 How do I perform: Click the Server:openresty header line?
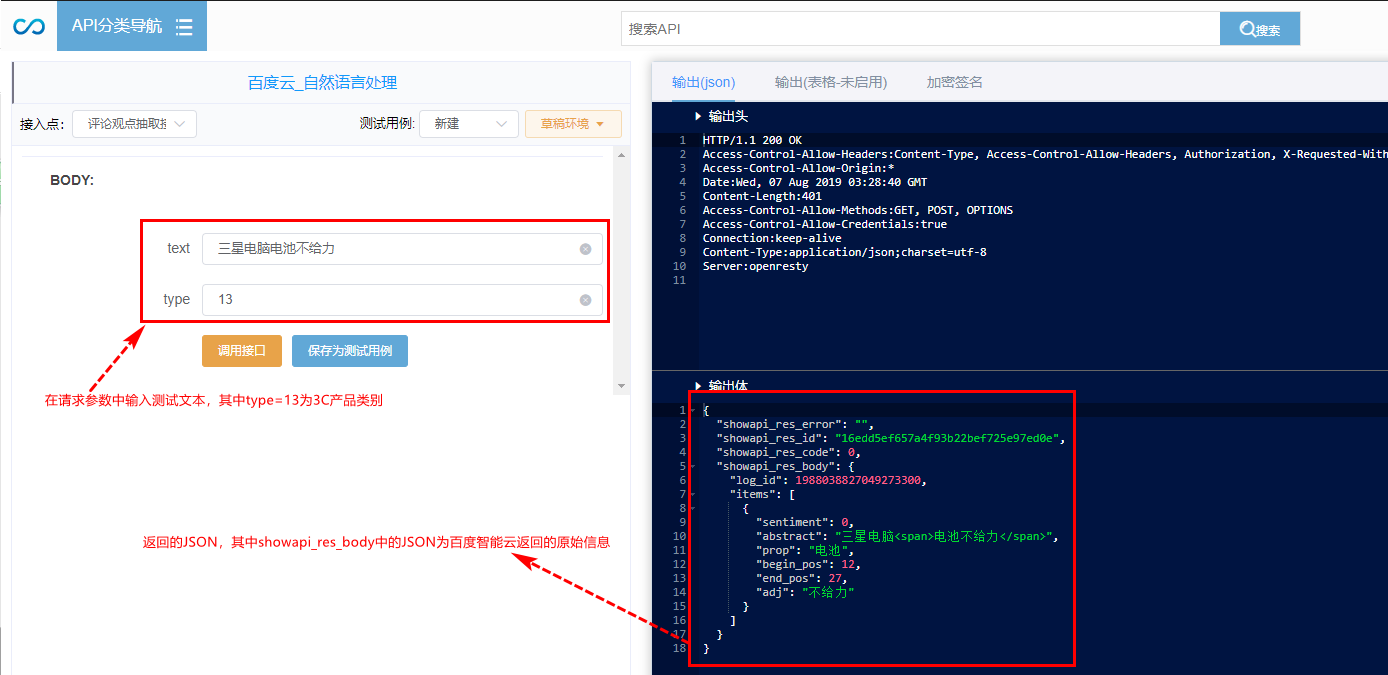[x=755, y=266]
